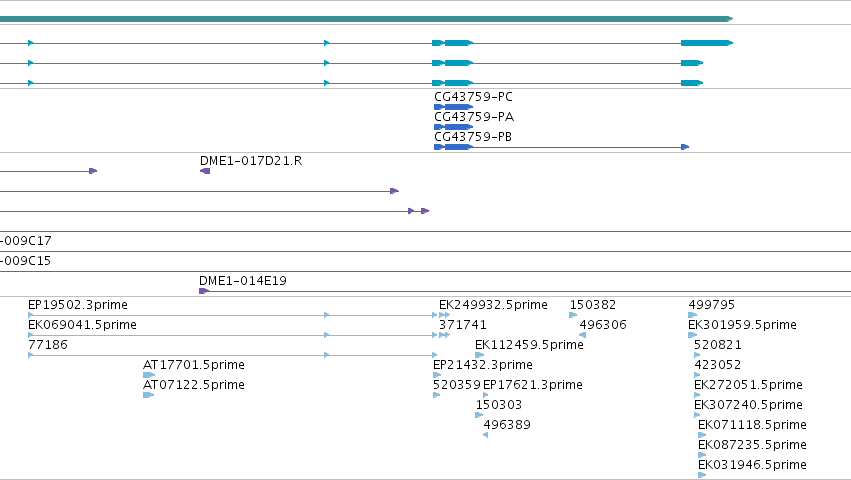Click the 499795 feature label
The width and height of the screenshot is (851, 480).
point(712,305)
